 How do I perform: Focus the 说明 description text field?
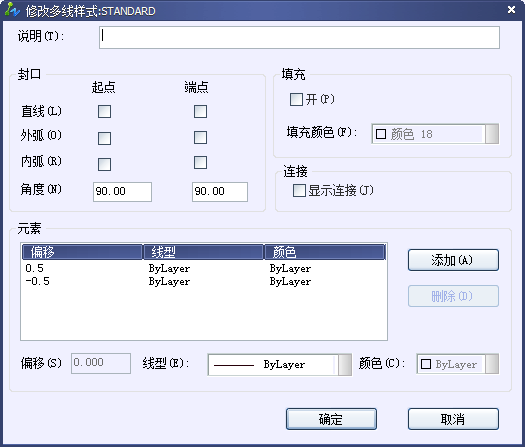click(299, 38)
